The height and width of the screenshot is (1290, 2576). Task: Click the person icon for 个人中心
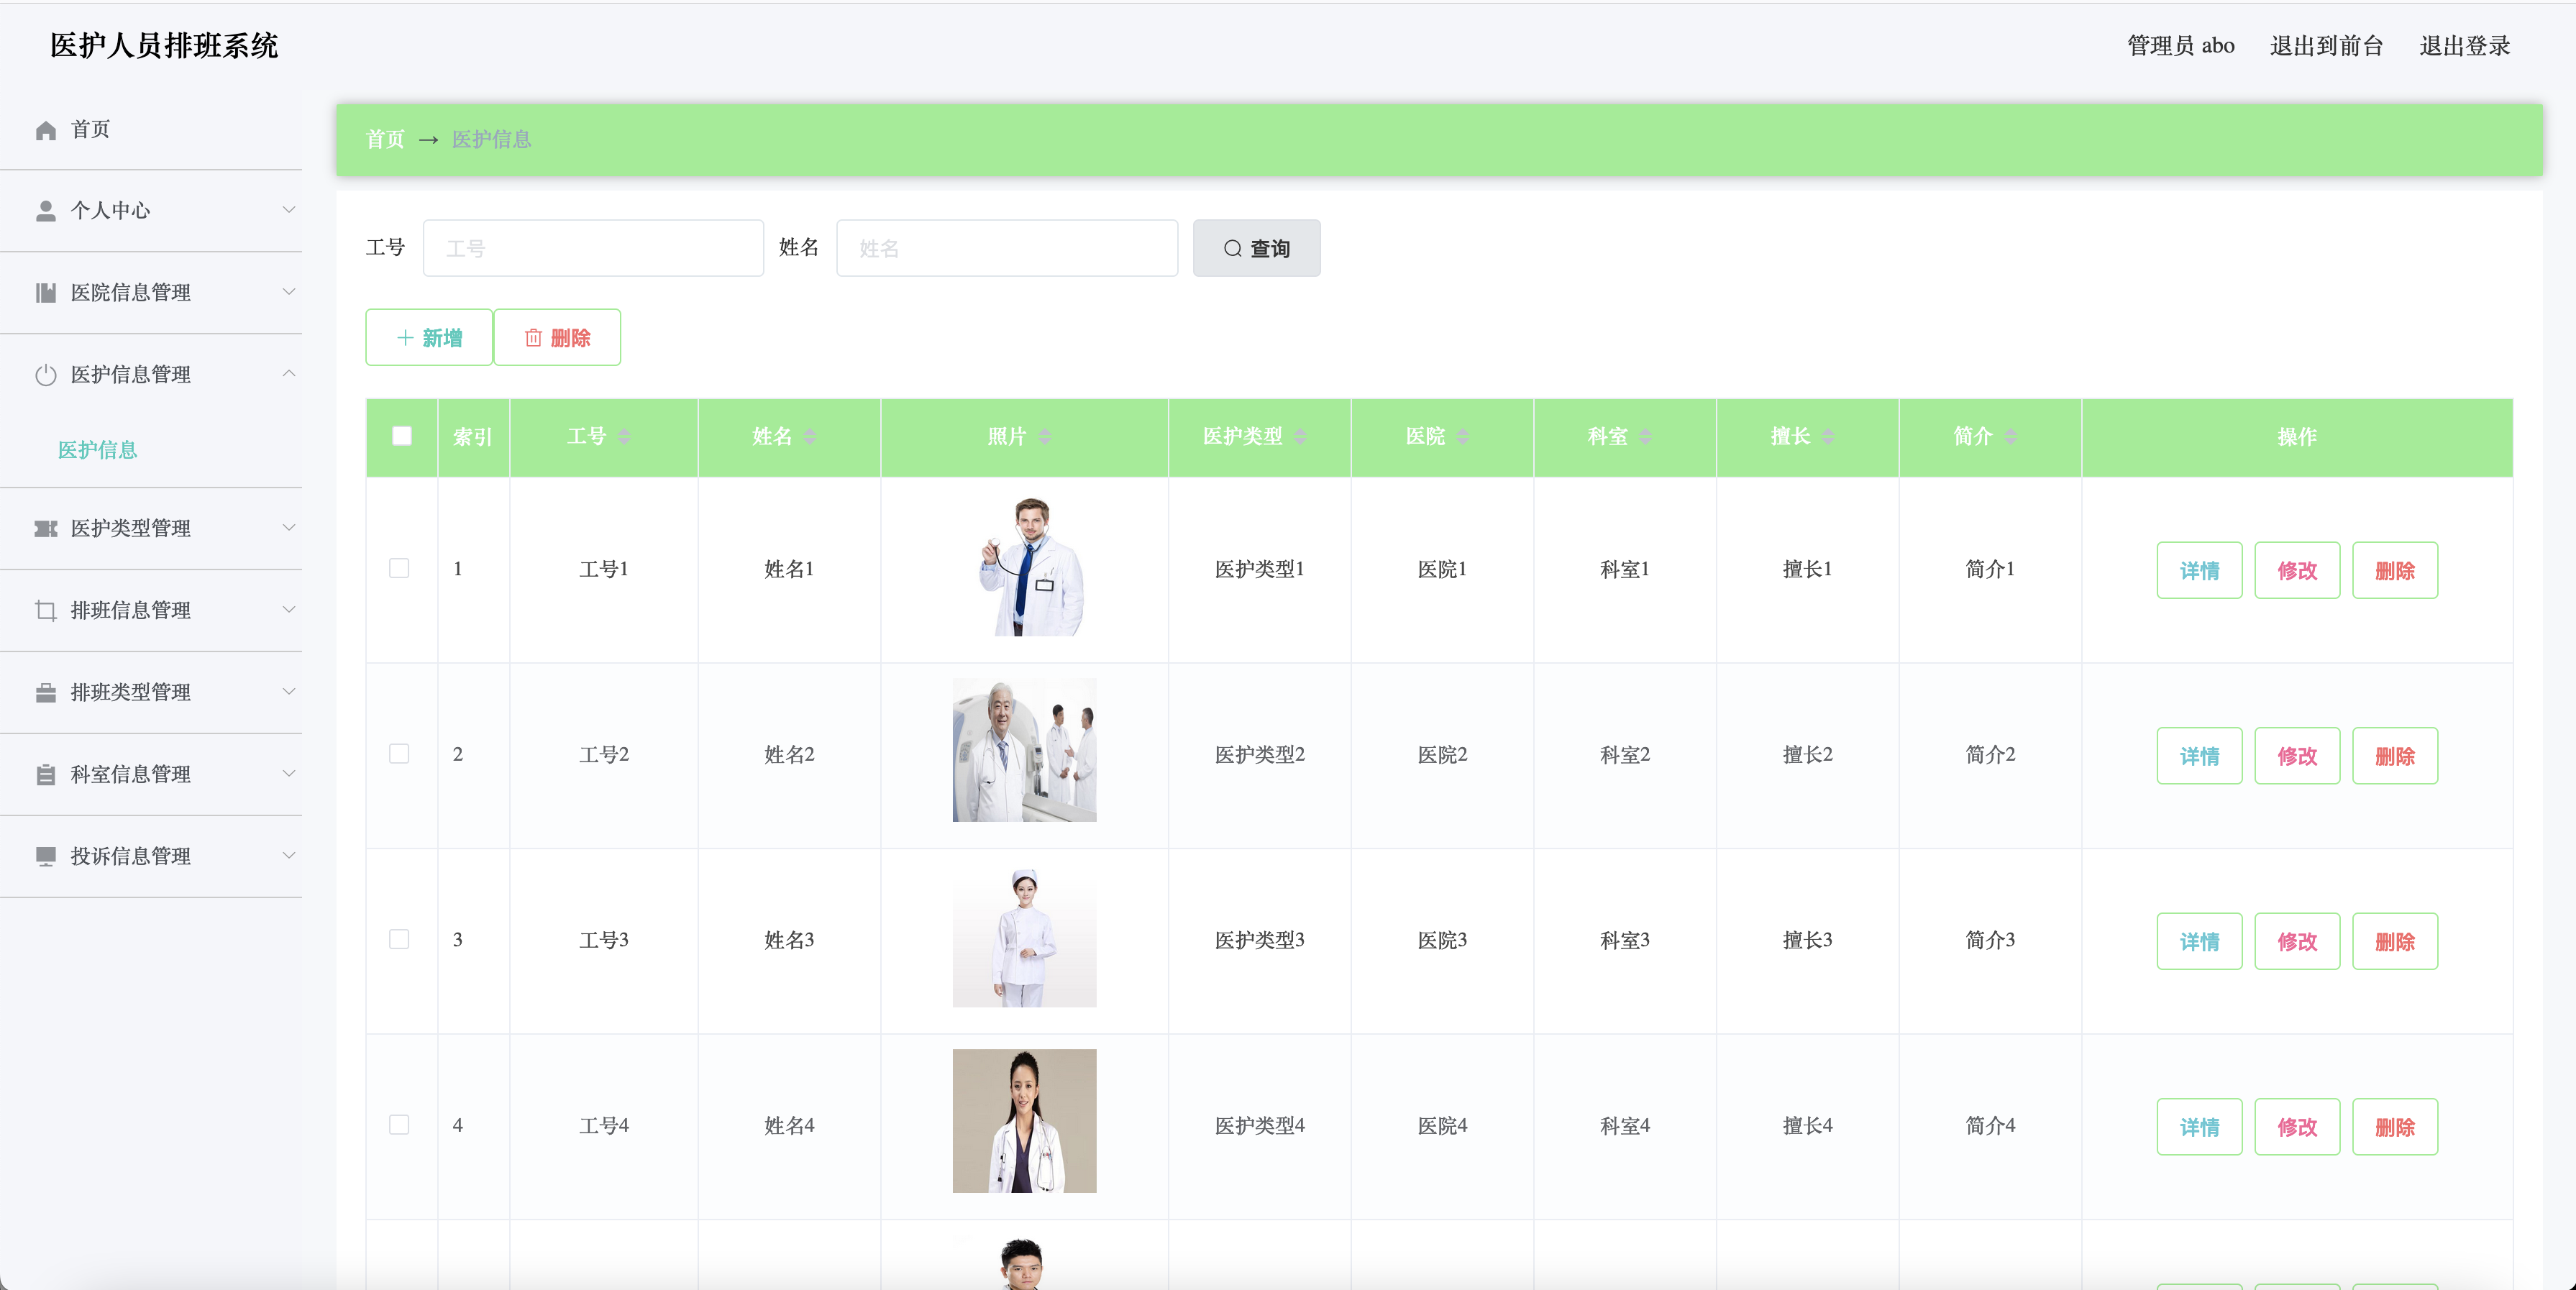coord(46,211)
